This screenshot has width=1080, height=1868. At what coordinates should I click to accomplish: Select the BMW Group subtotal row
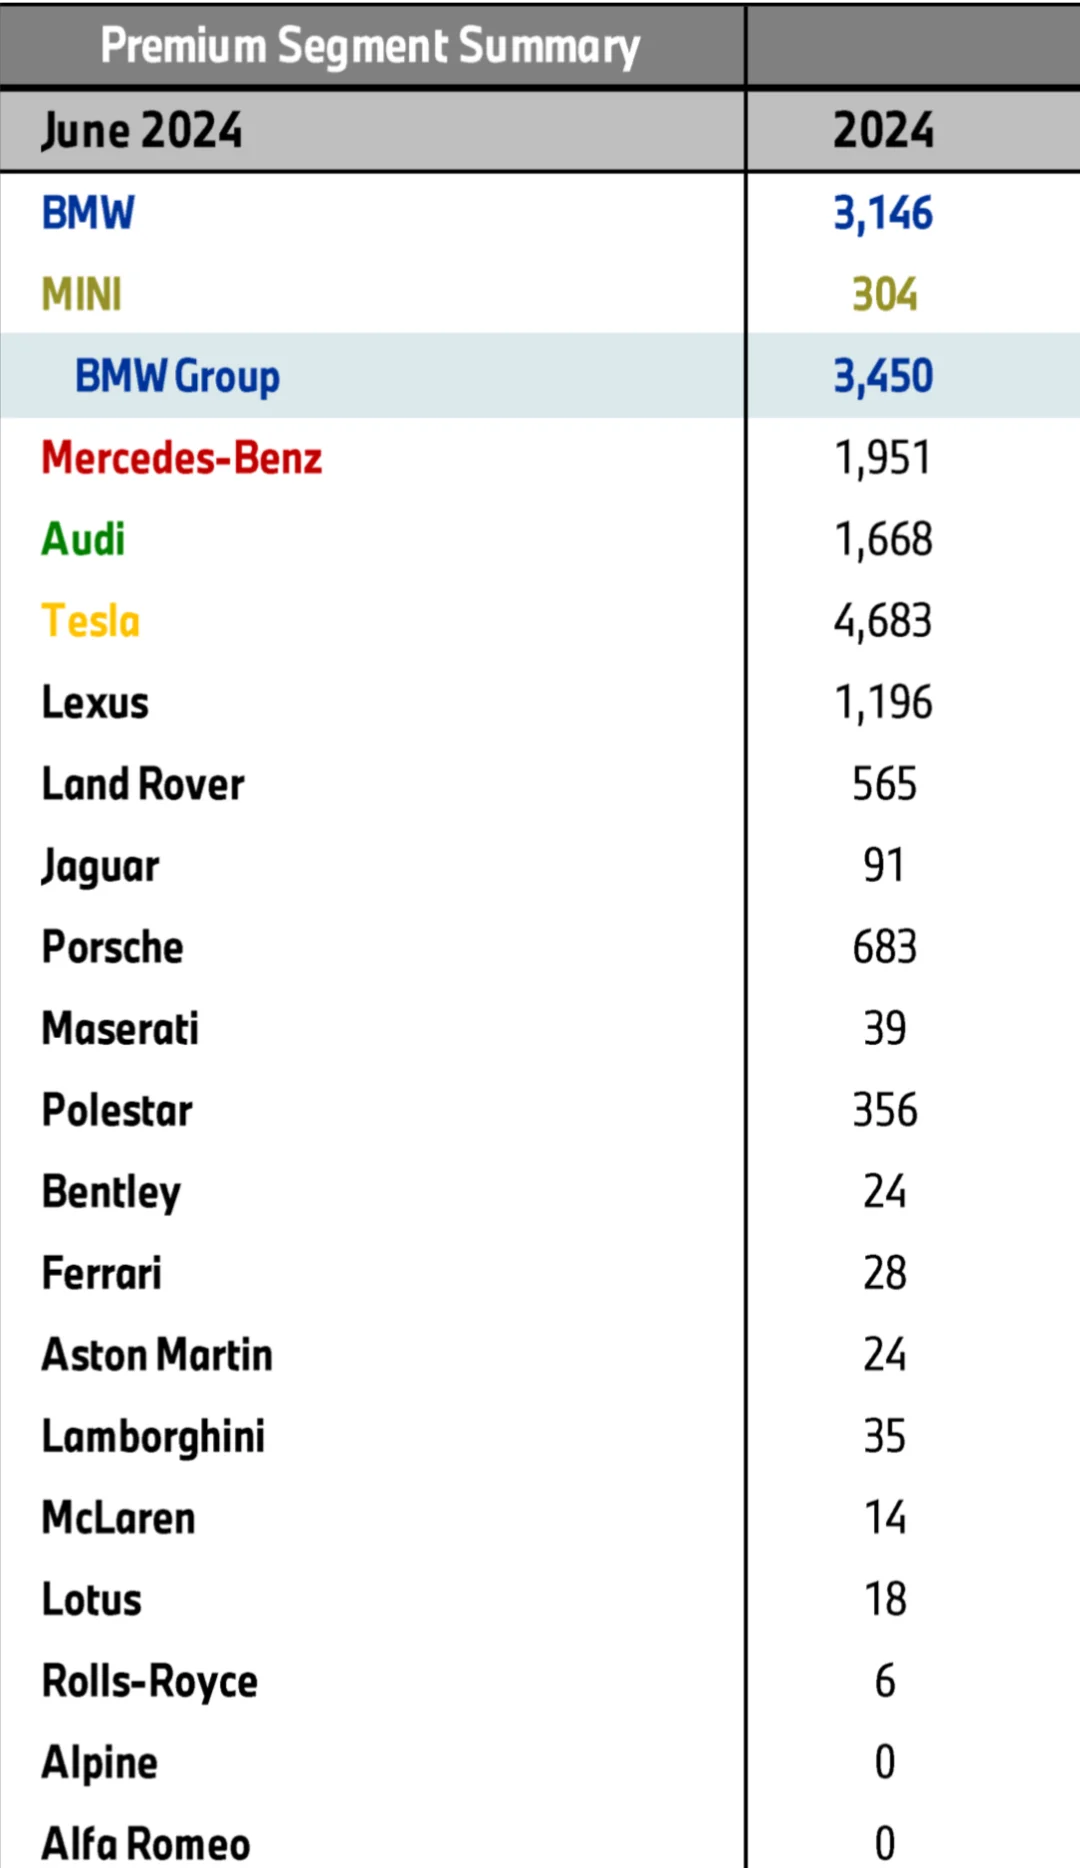[x=540, y=376]
